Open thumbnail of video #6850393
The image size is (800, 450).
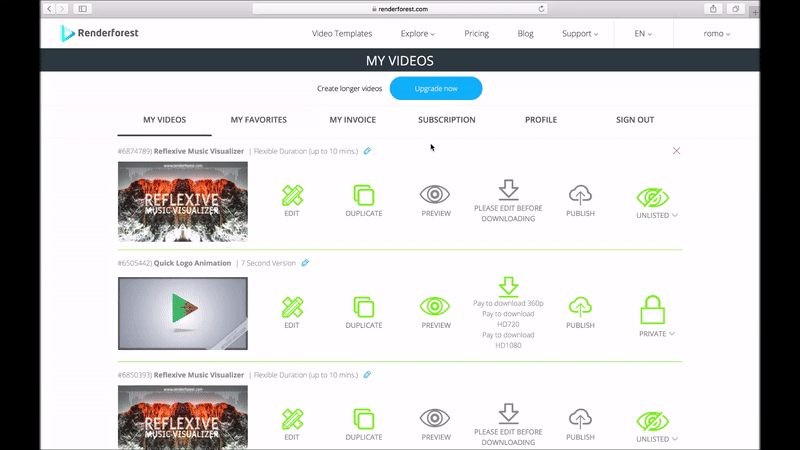coord(183,417)
